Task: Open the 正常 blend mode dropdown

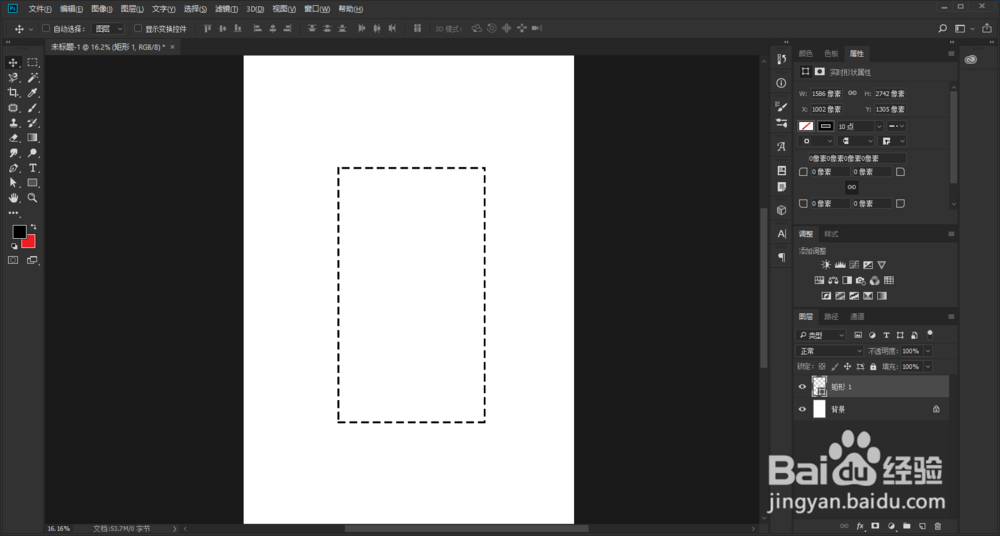Action: pos(829,351)
